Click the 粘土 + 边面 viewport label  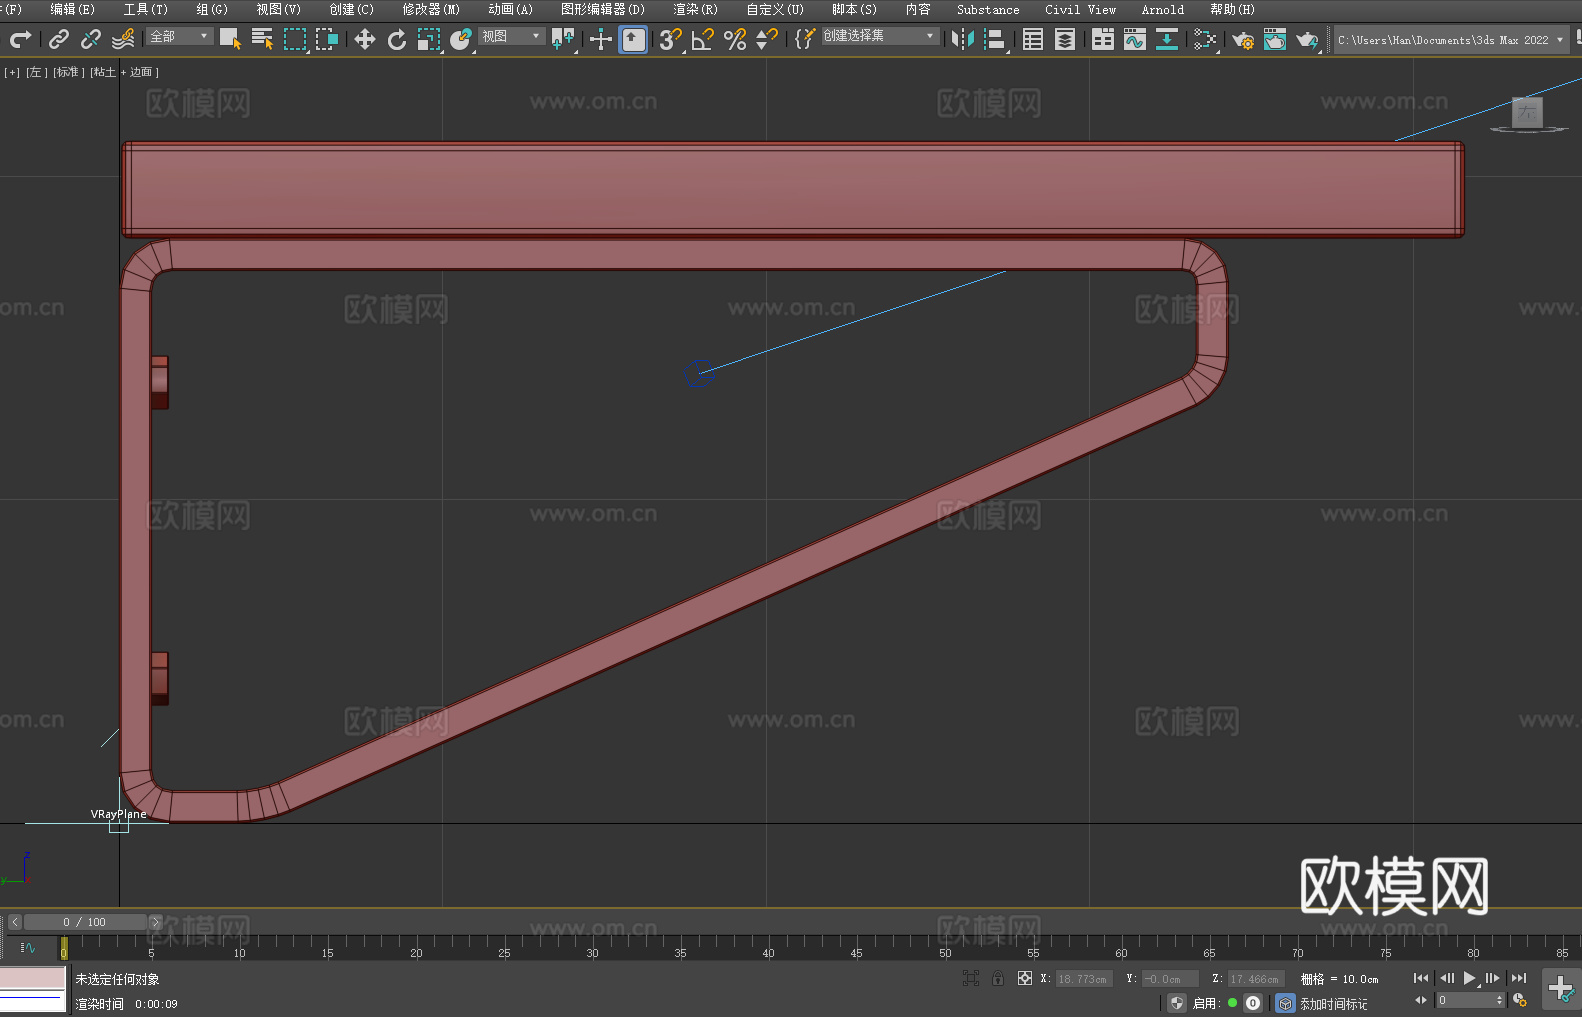pos(124,72)
